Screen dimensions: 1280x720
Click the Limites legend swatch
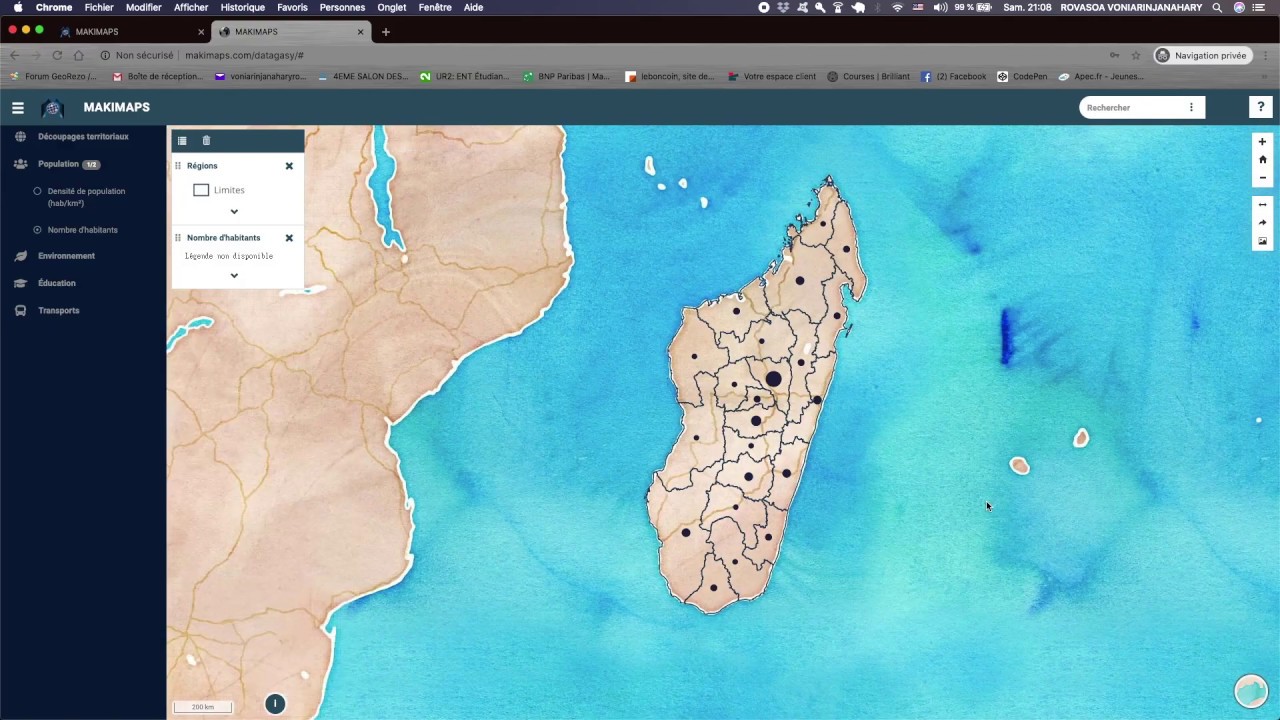point(201,190)
